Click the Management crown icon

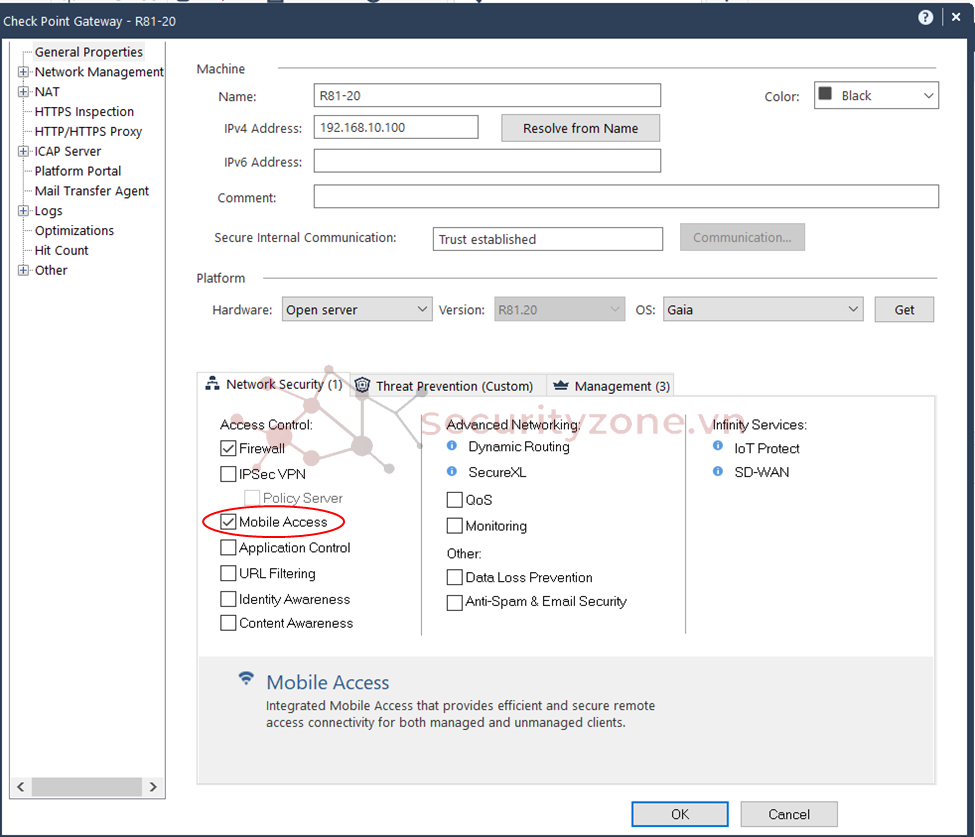tap(560, 386)
